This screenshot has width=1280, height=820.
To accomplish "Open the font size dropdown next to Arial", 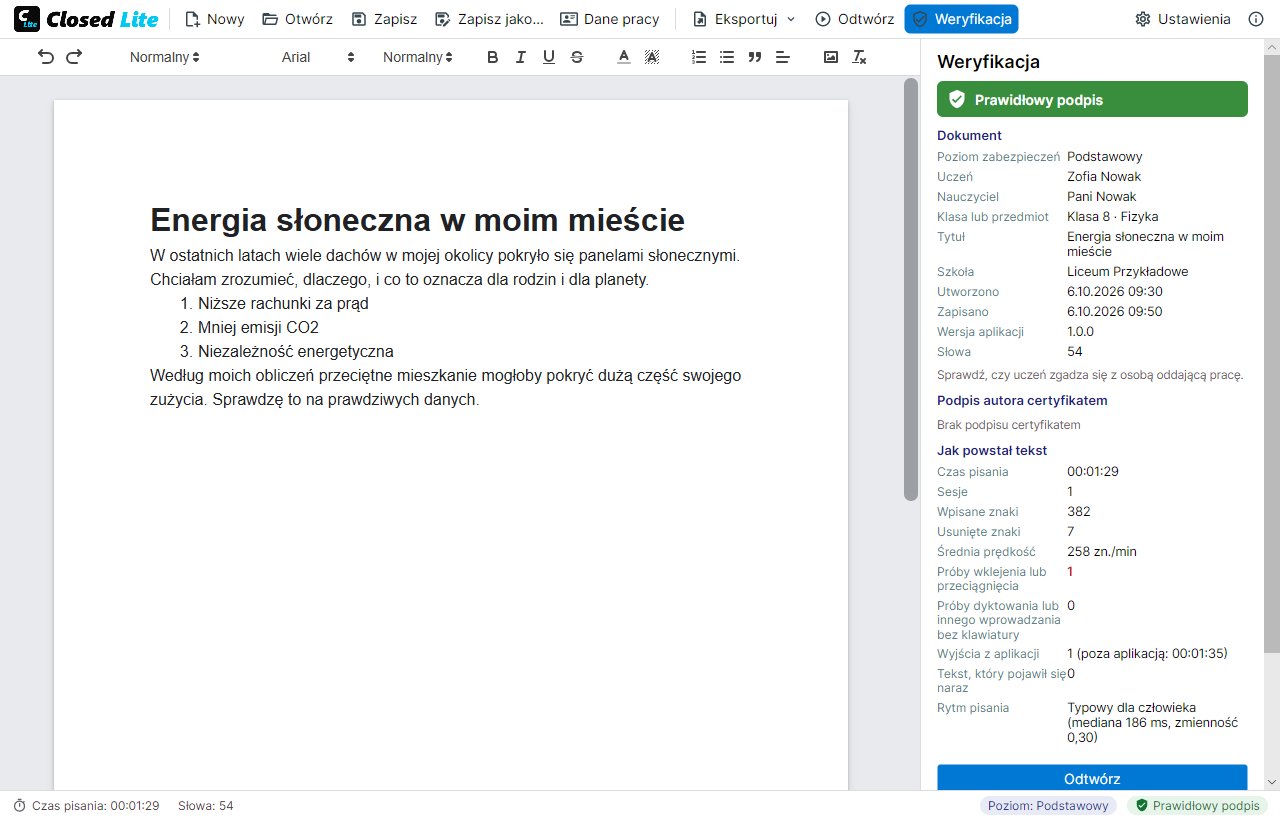I will click(418, 57).
